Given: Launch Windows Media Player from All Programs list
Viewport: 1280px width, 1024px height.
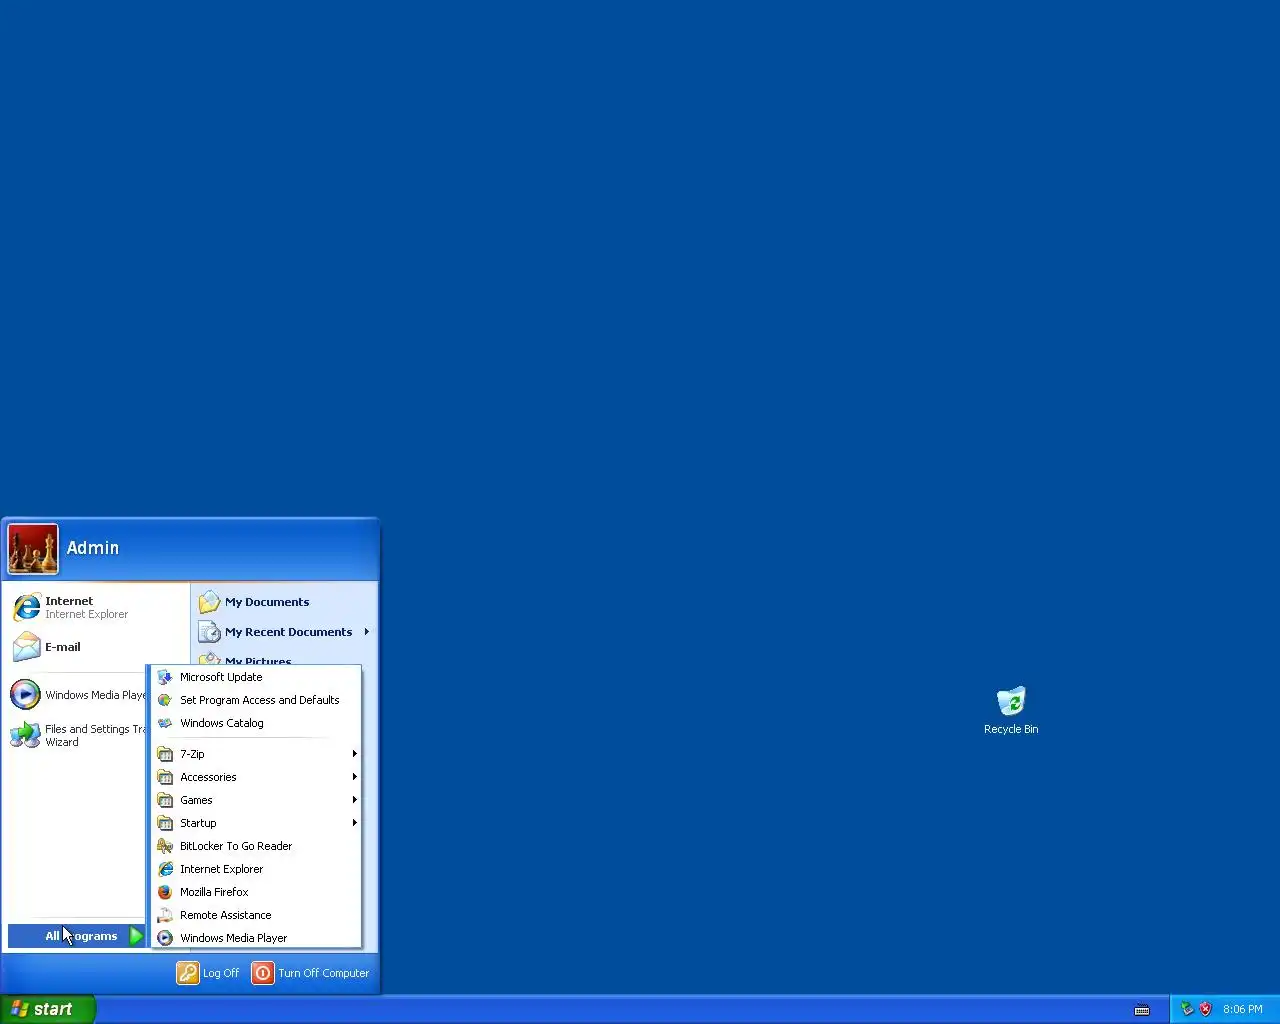Looking at the screenshot, I should (x=255, y=938).
